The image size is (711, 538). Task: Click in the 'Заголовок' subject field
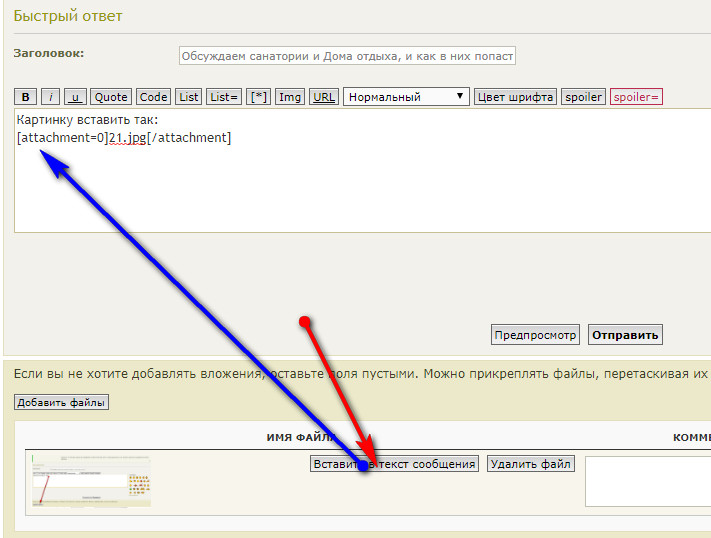[x=347, y=57]
